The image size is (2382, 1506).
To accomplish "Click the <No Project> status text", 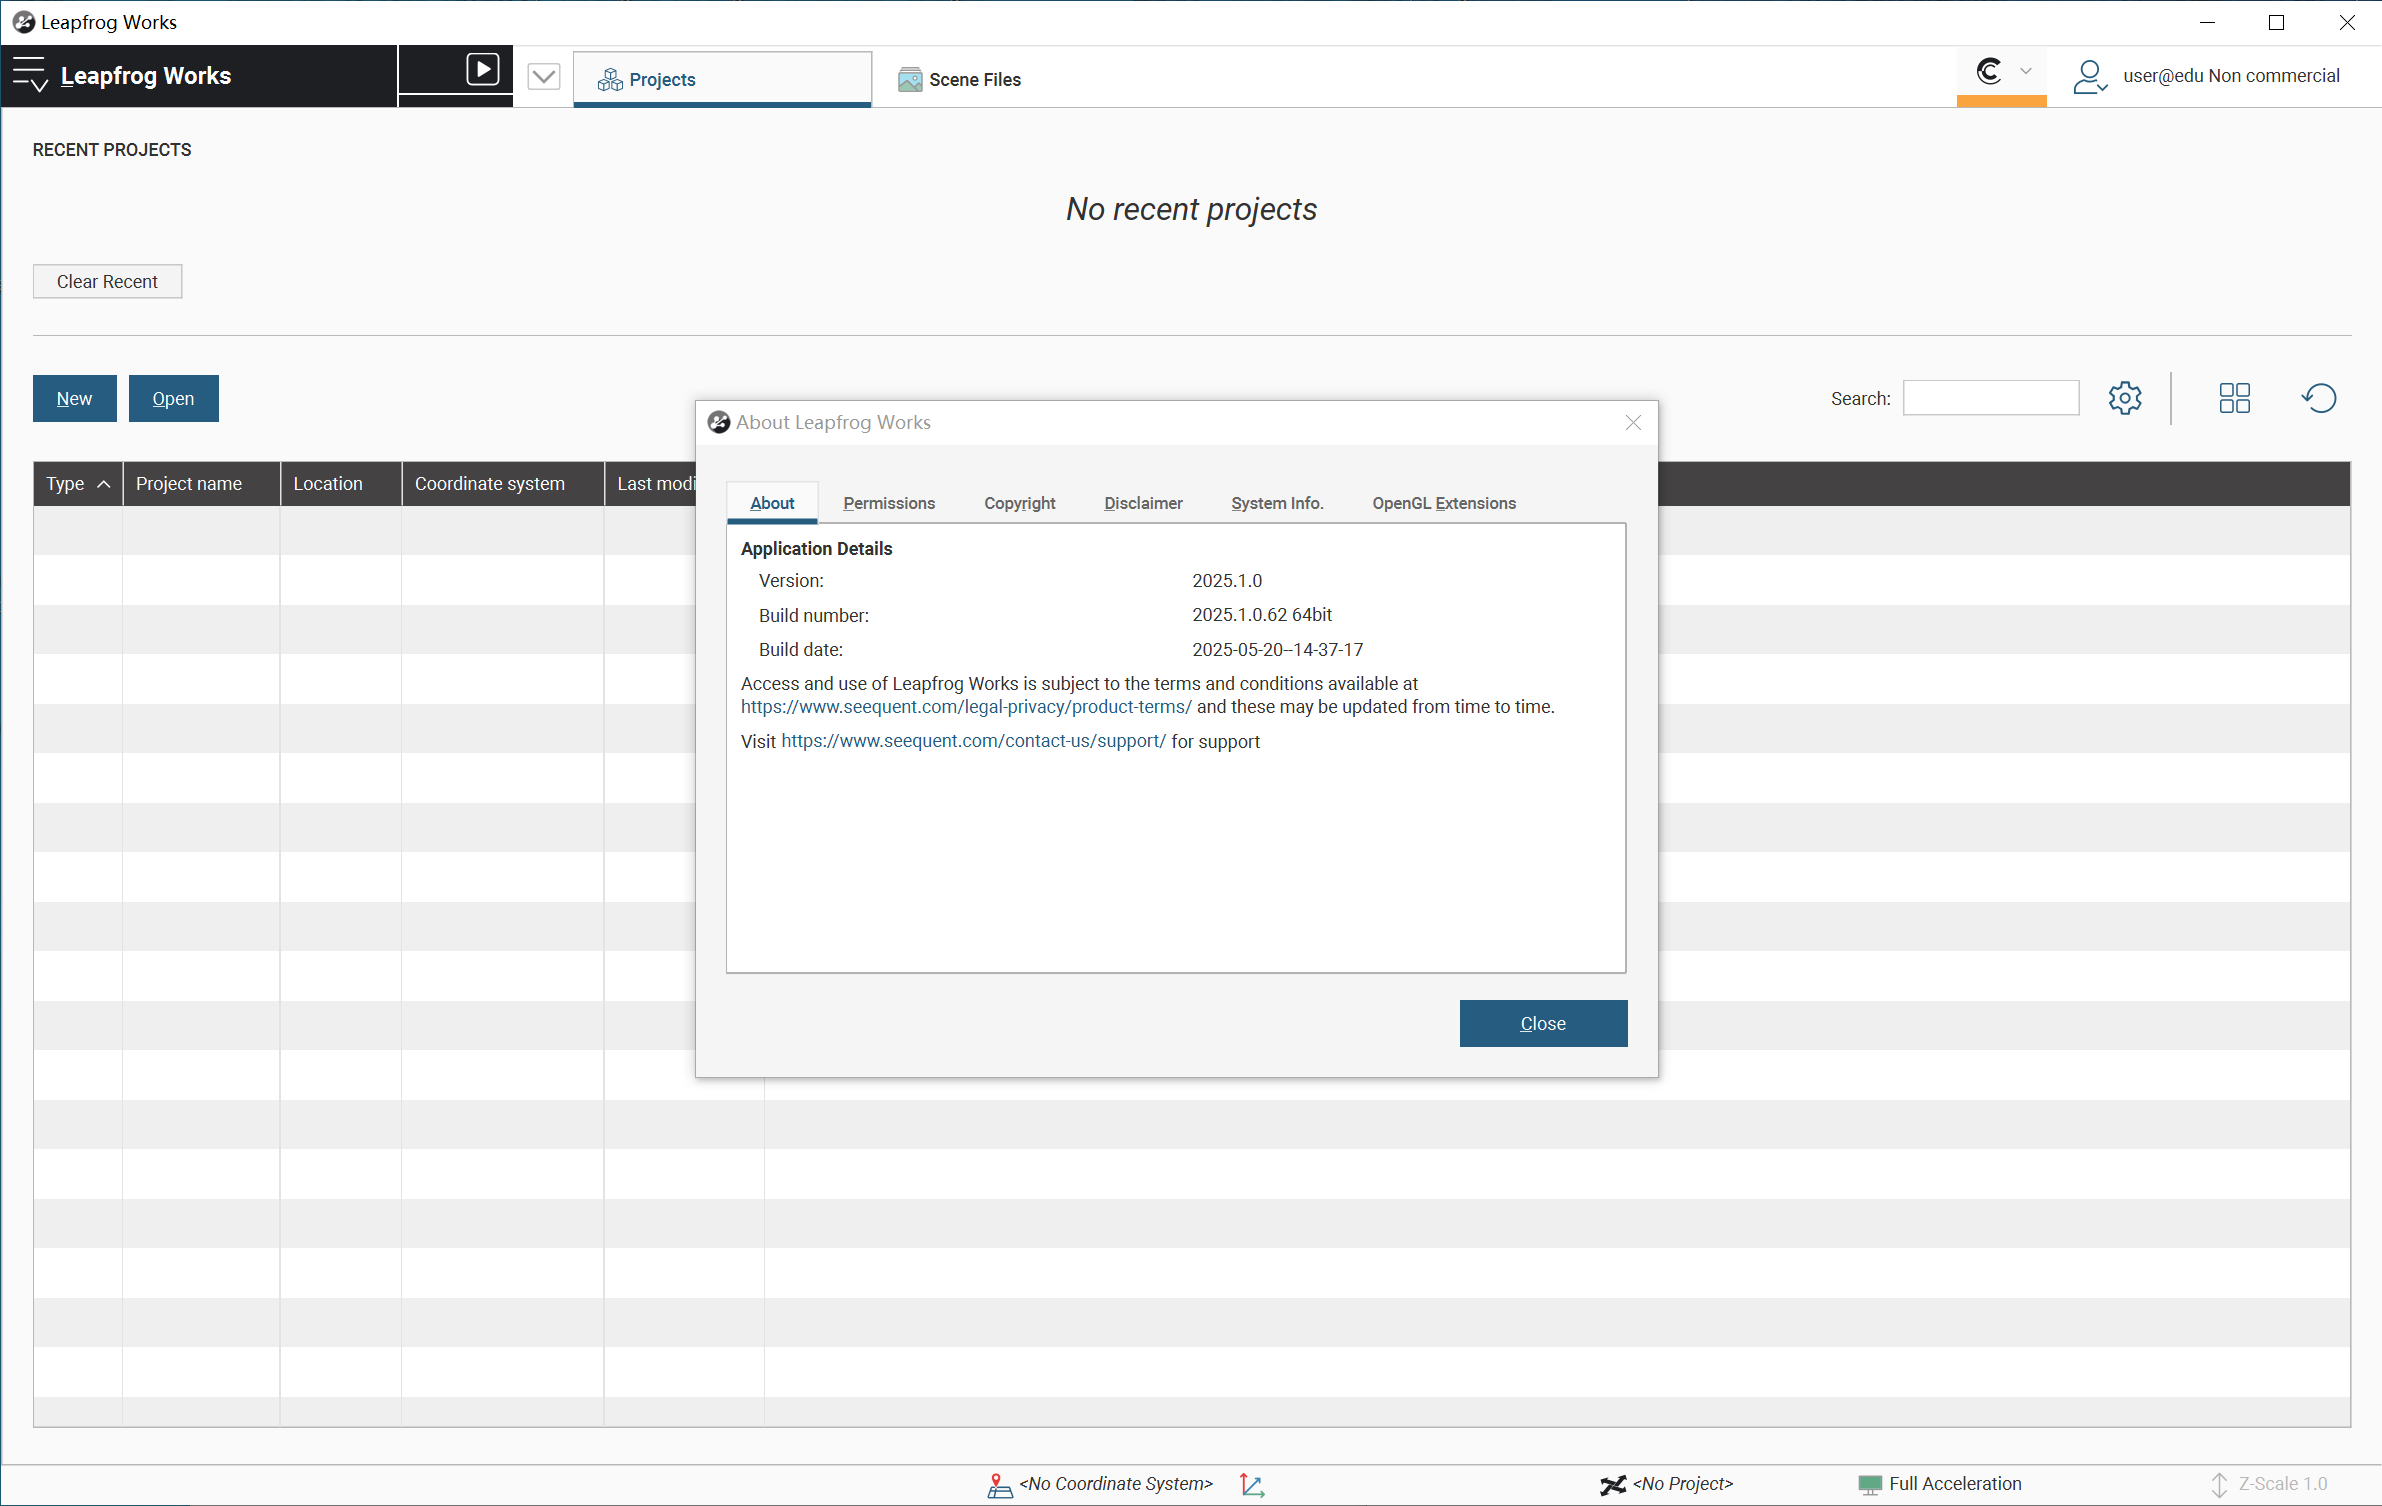I will (x=1683, y=1484).
